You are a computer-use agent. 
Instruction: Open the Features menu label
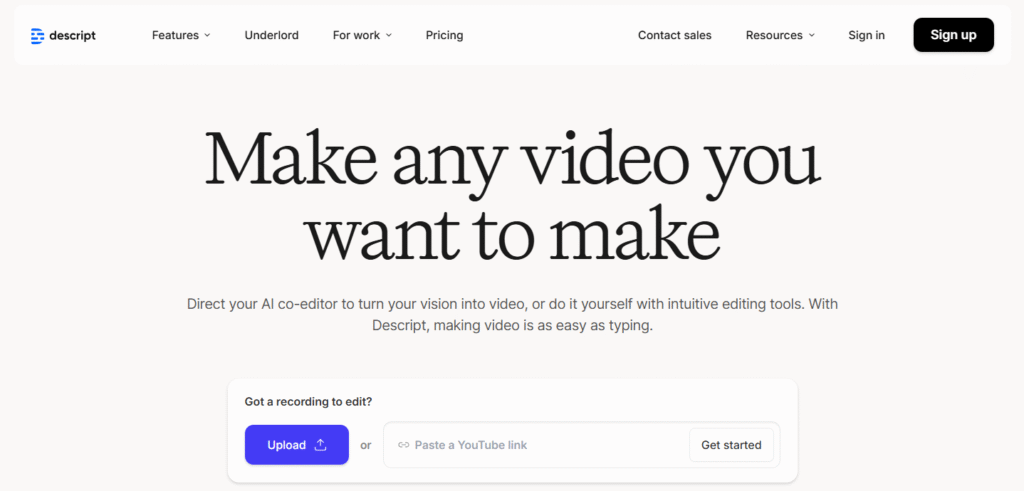click(175, 35)
